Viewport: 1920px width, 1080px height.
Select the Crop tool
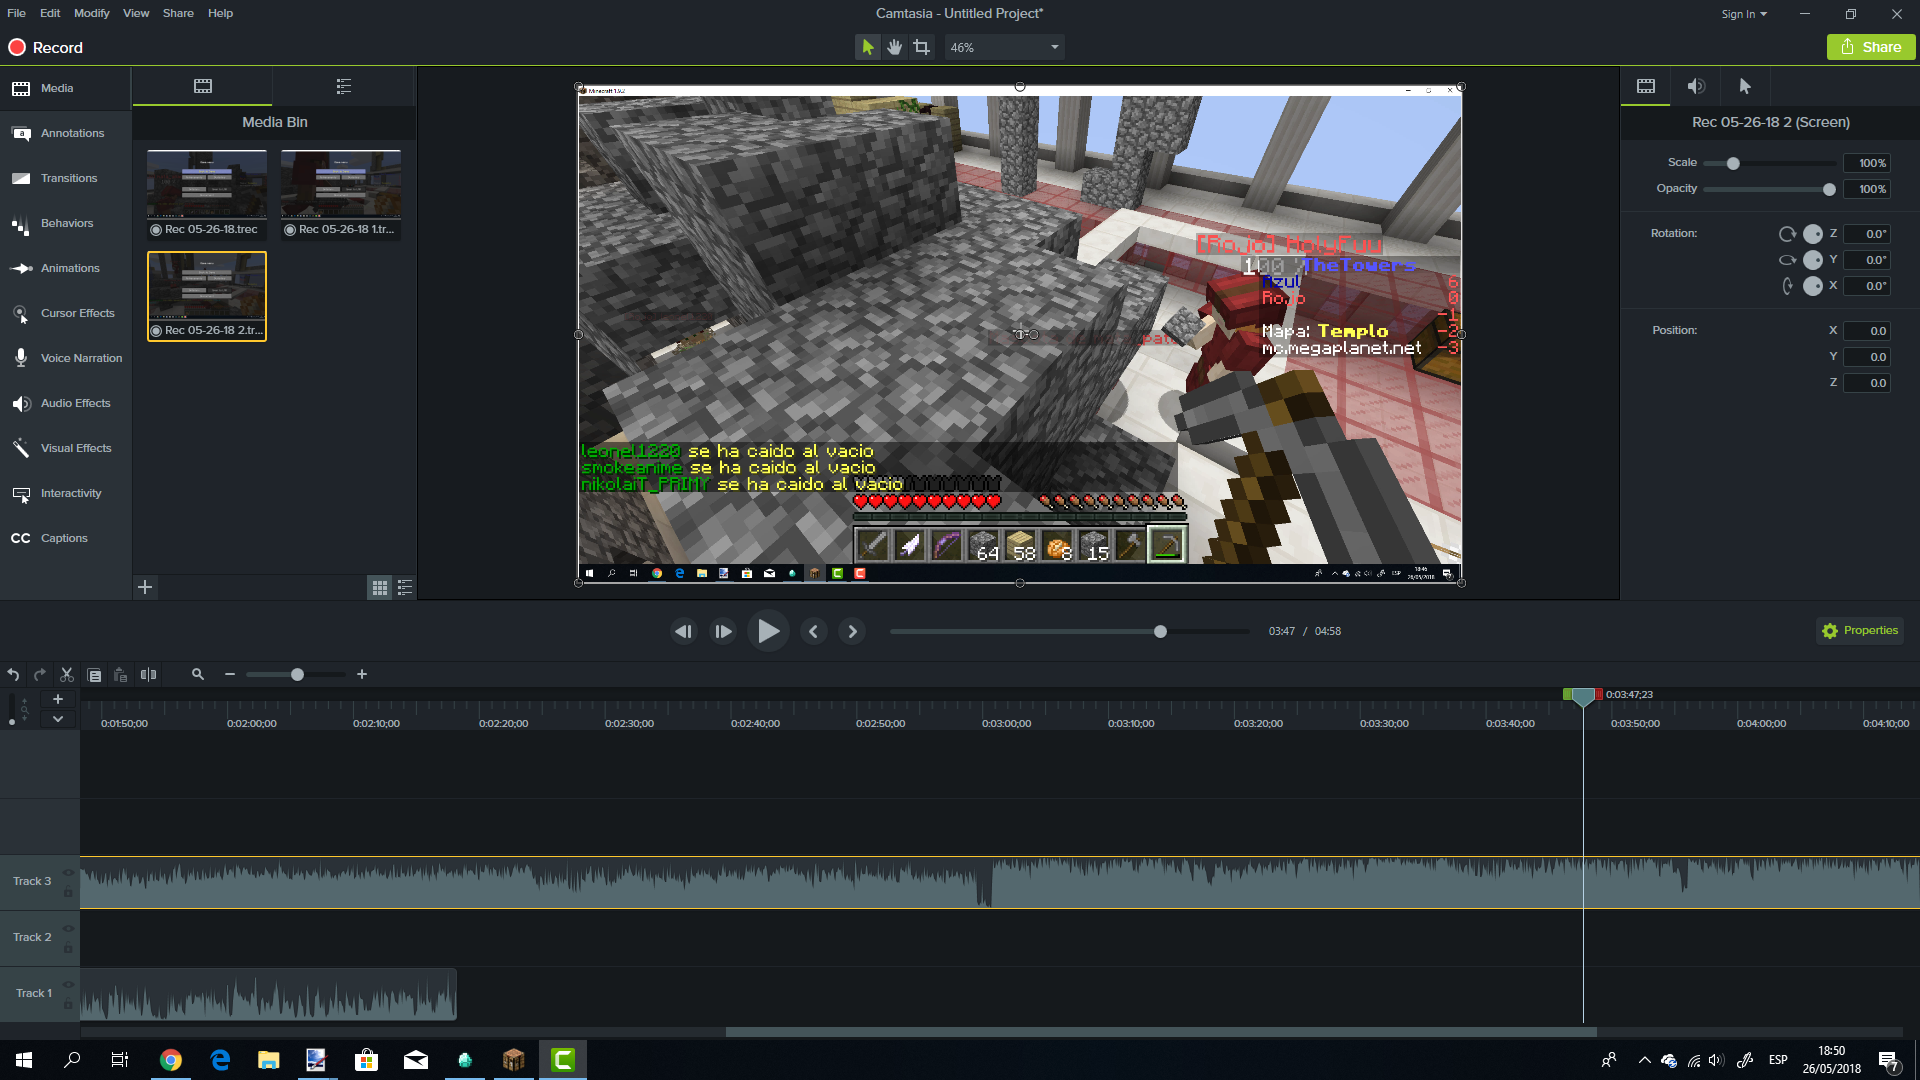click(x=922, y=47)
